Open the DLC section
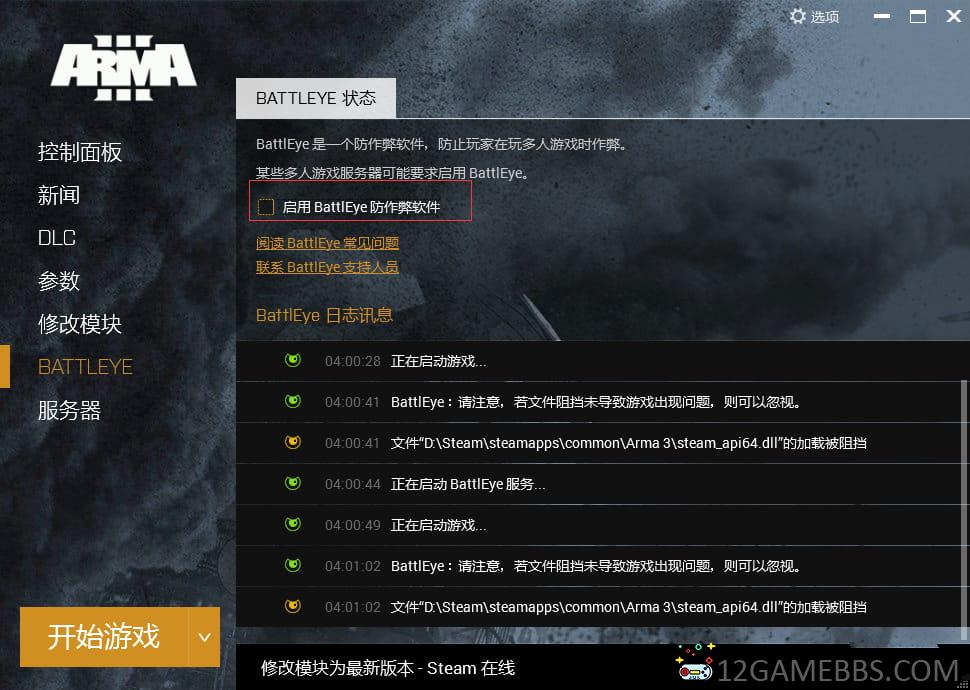970x690 pixels. tap(57, 238)
